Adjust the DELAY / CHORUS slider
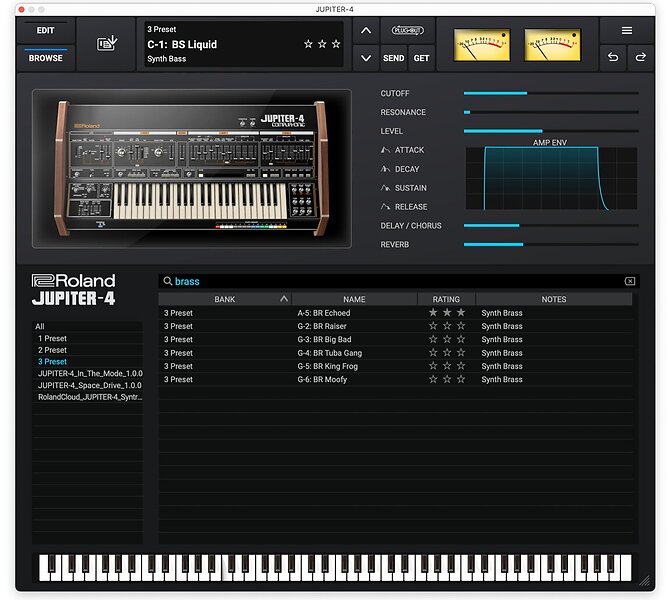 551,225
